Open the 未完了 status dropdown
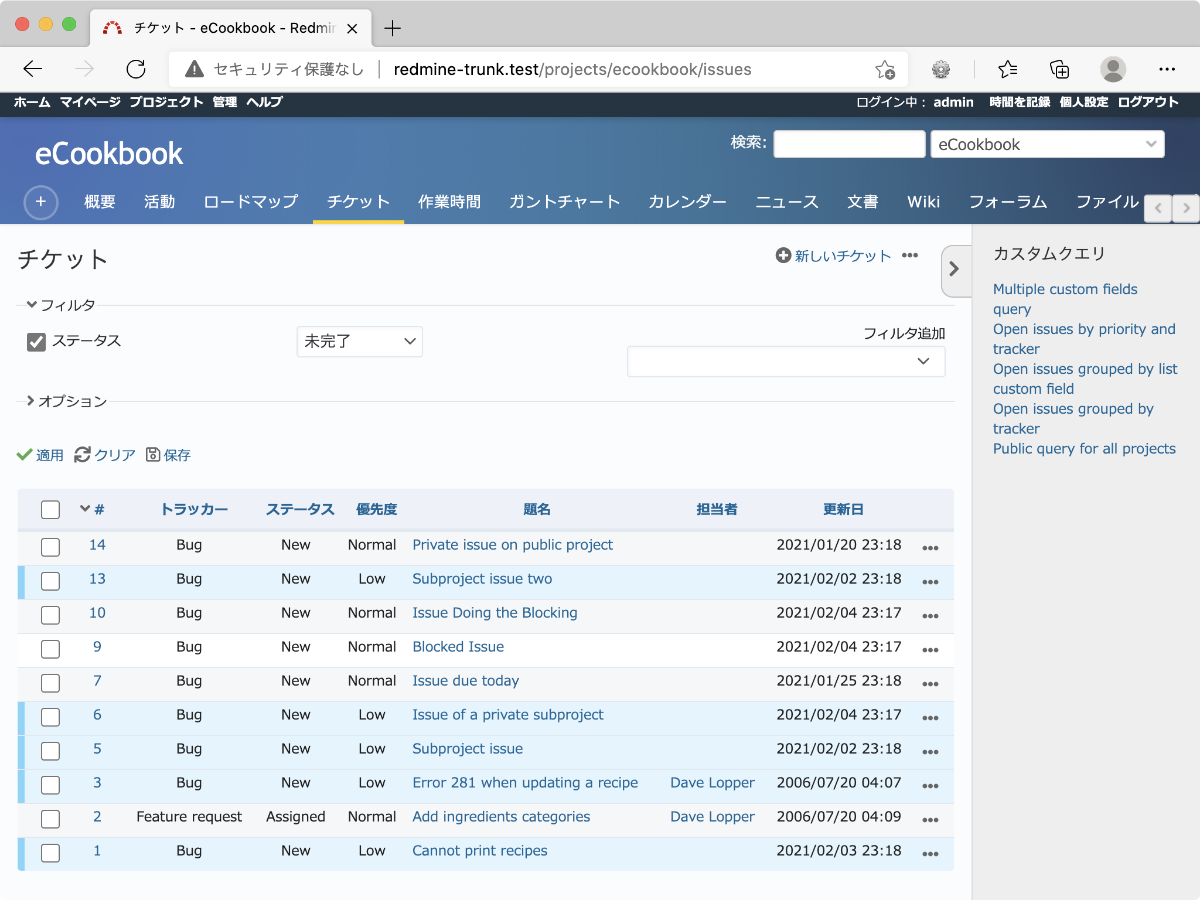The image size is (1200, 900). [x=360, y=341]
